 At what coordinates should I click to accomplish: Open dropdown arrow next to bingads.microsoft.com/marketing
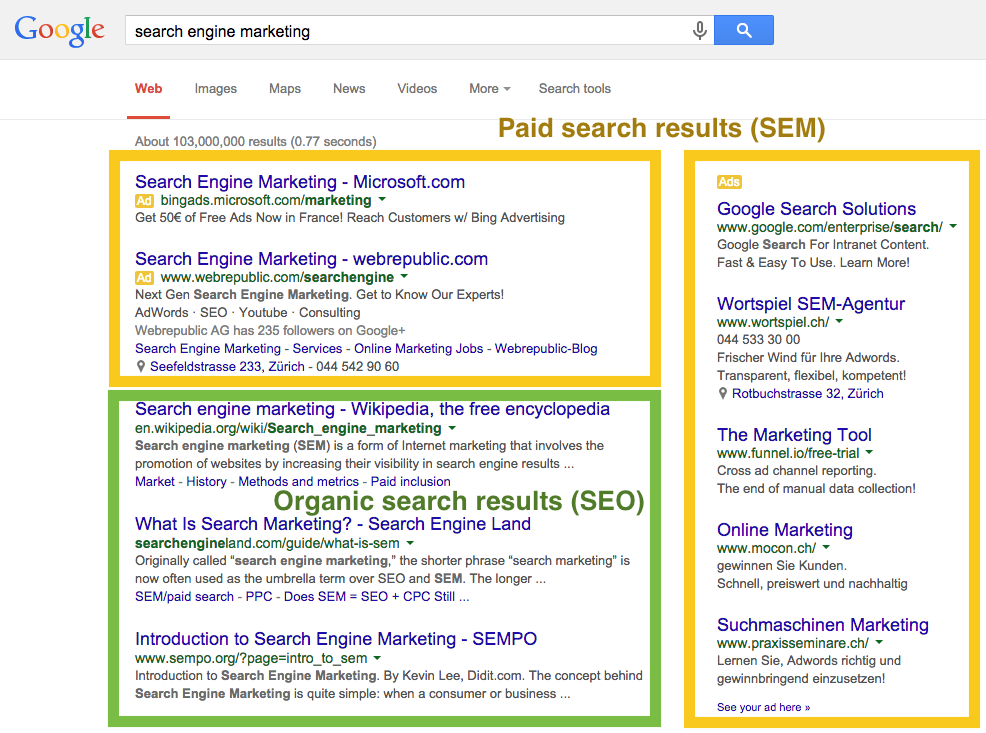tap(382, 200)
